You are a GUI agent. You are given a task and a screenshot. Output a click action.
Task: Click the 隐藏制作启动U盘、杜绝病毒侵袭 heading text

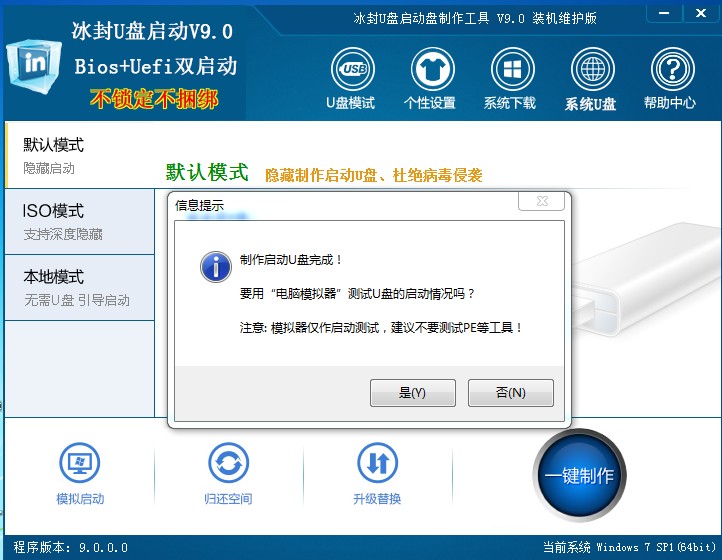click(x=374, y=175)
